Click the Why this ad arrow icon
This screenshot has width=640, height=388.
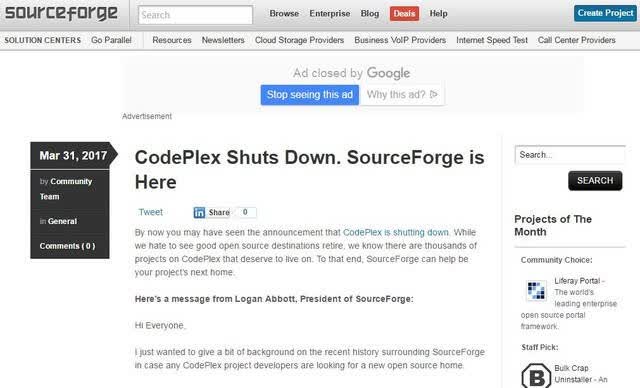coord(434,95)
